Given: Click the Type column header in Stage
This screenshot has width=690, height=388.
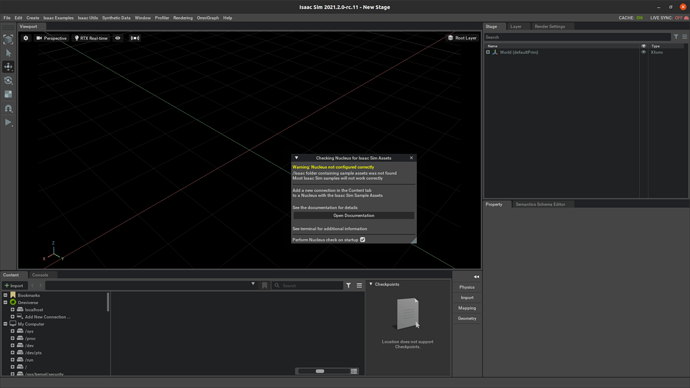Looking at the screenshot, I should pos(655,46).
